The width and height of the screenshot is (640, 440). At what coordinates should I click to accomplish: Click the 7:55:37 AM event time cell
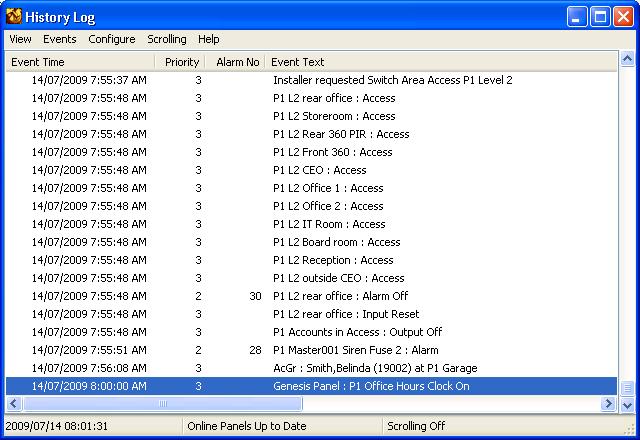[x=89, y=80]
